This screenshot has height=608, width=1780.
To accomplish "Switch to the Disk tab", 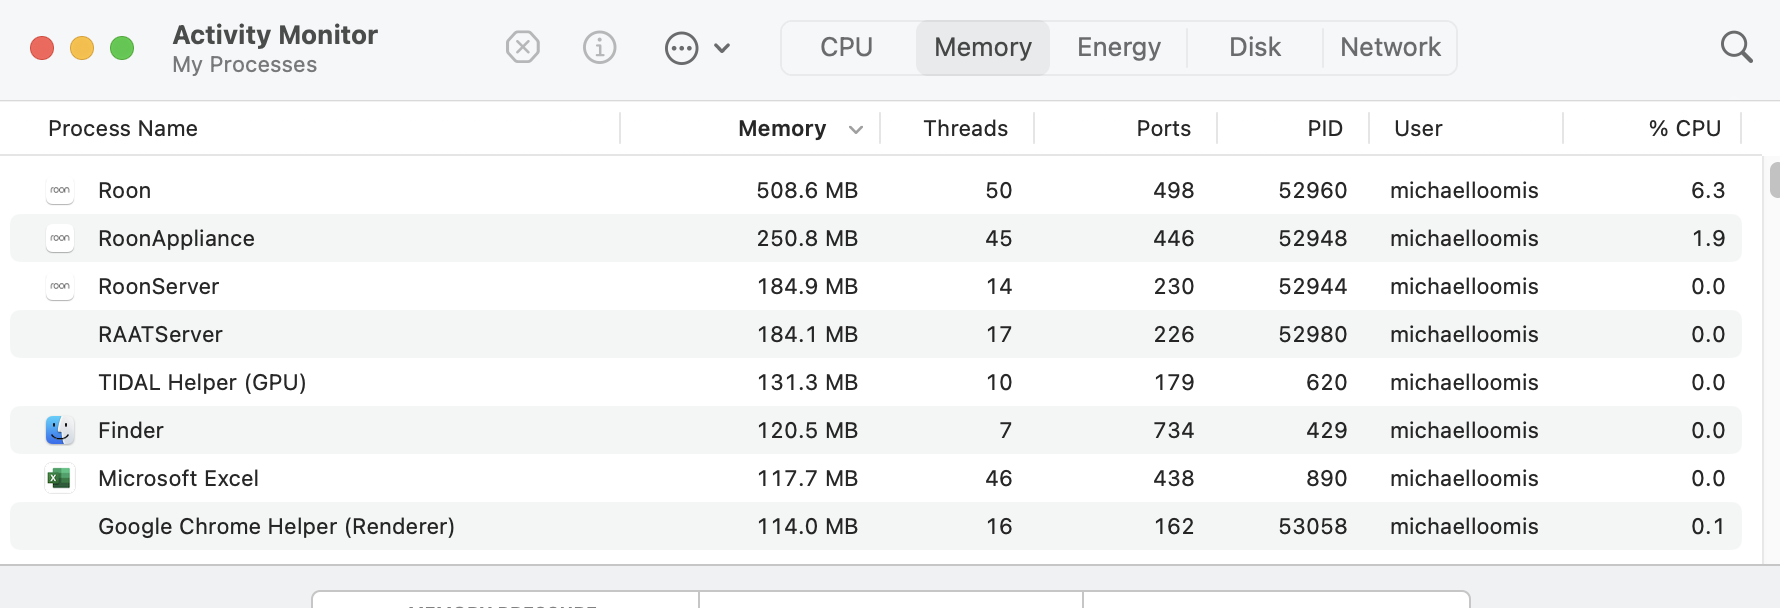I will 1255,47.
